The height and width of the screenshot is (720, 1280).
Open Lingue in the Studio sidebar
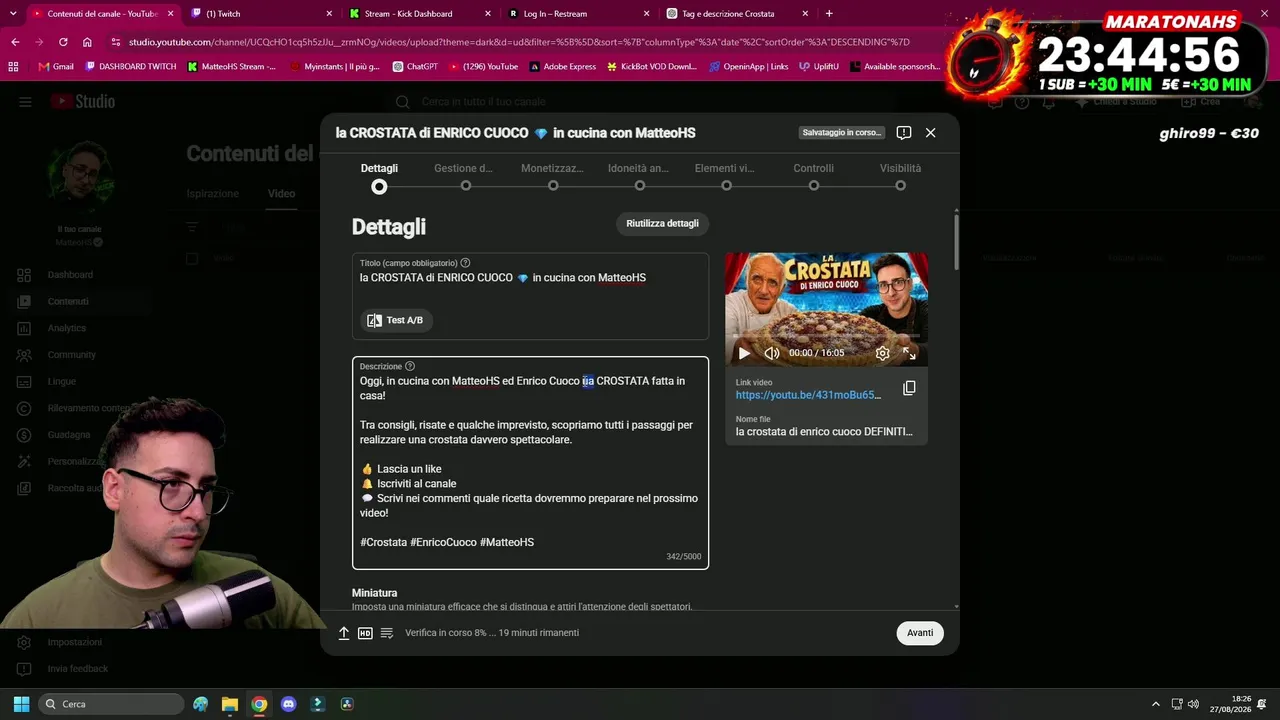[62, 381]
